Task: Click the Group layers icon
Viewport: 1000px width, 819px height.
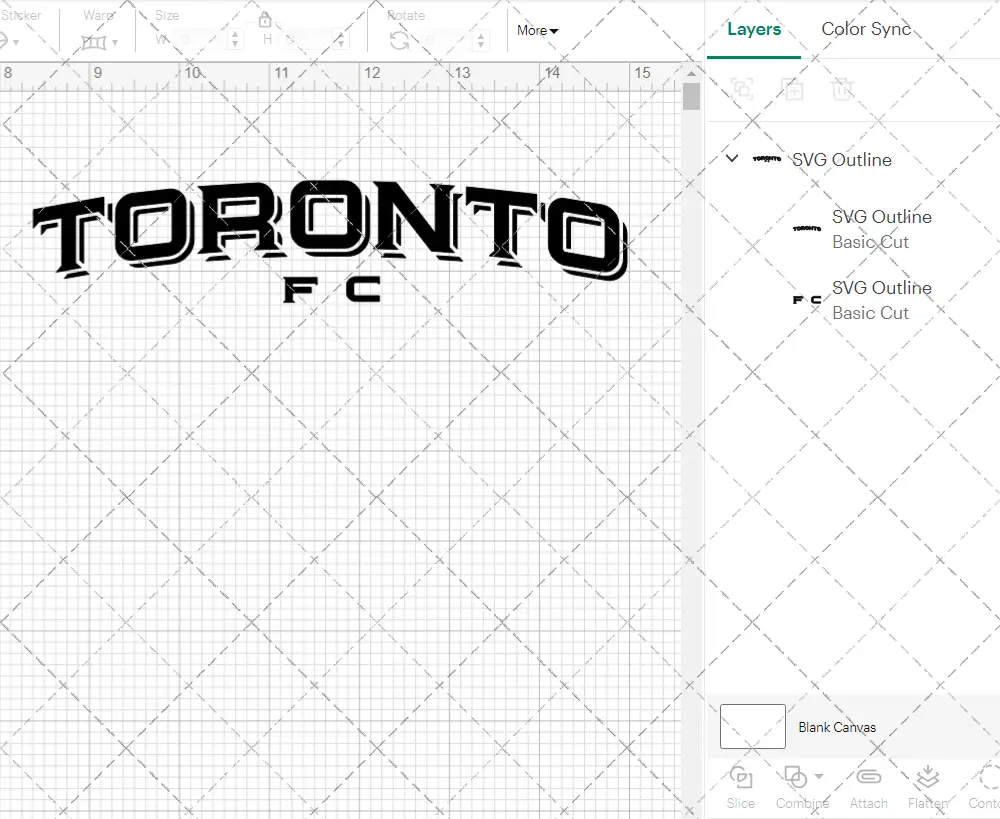Action: pyautogui.click(x=742, y=89)
